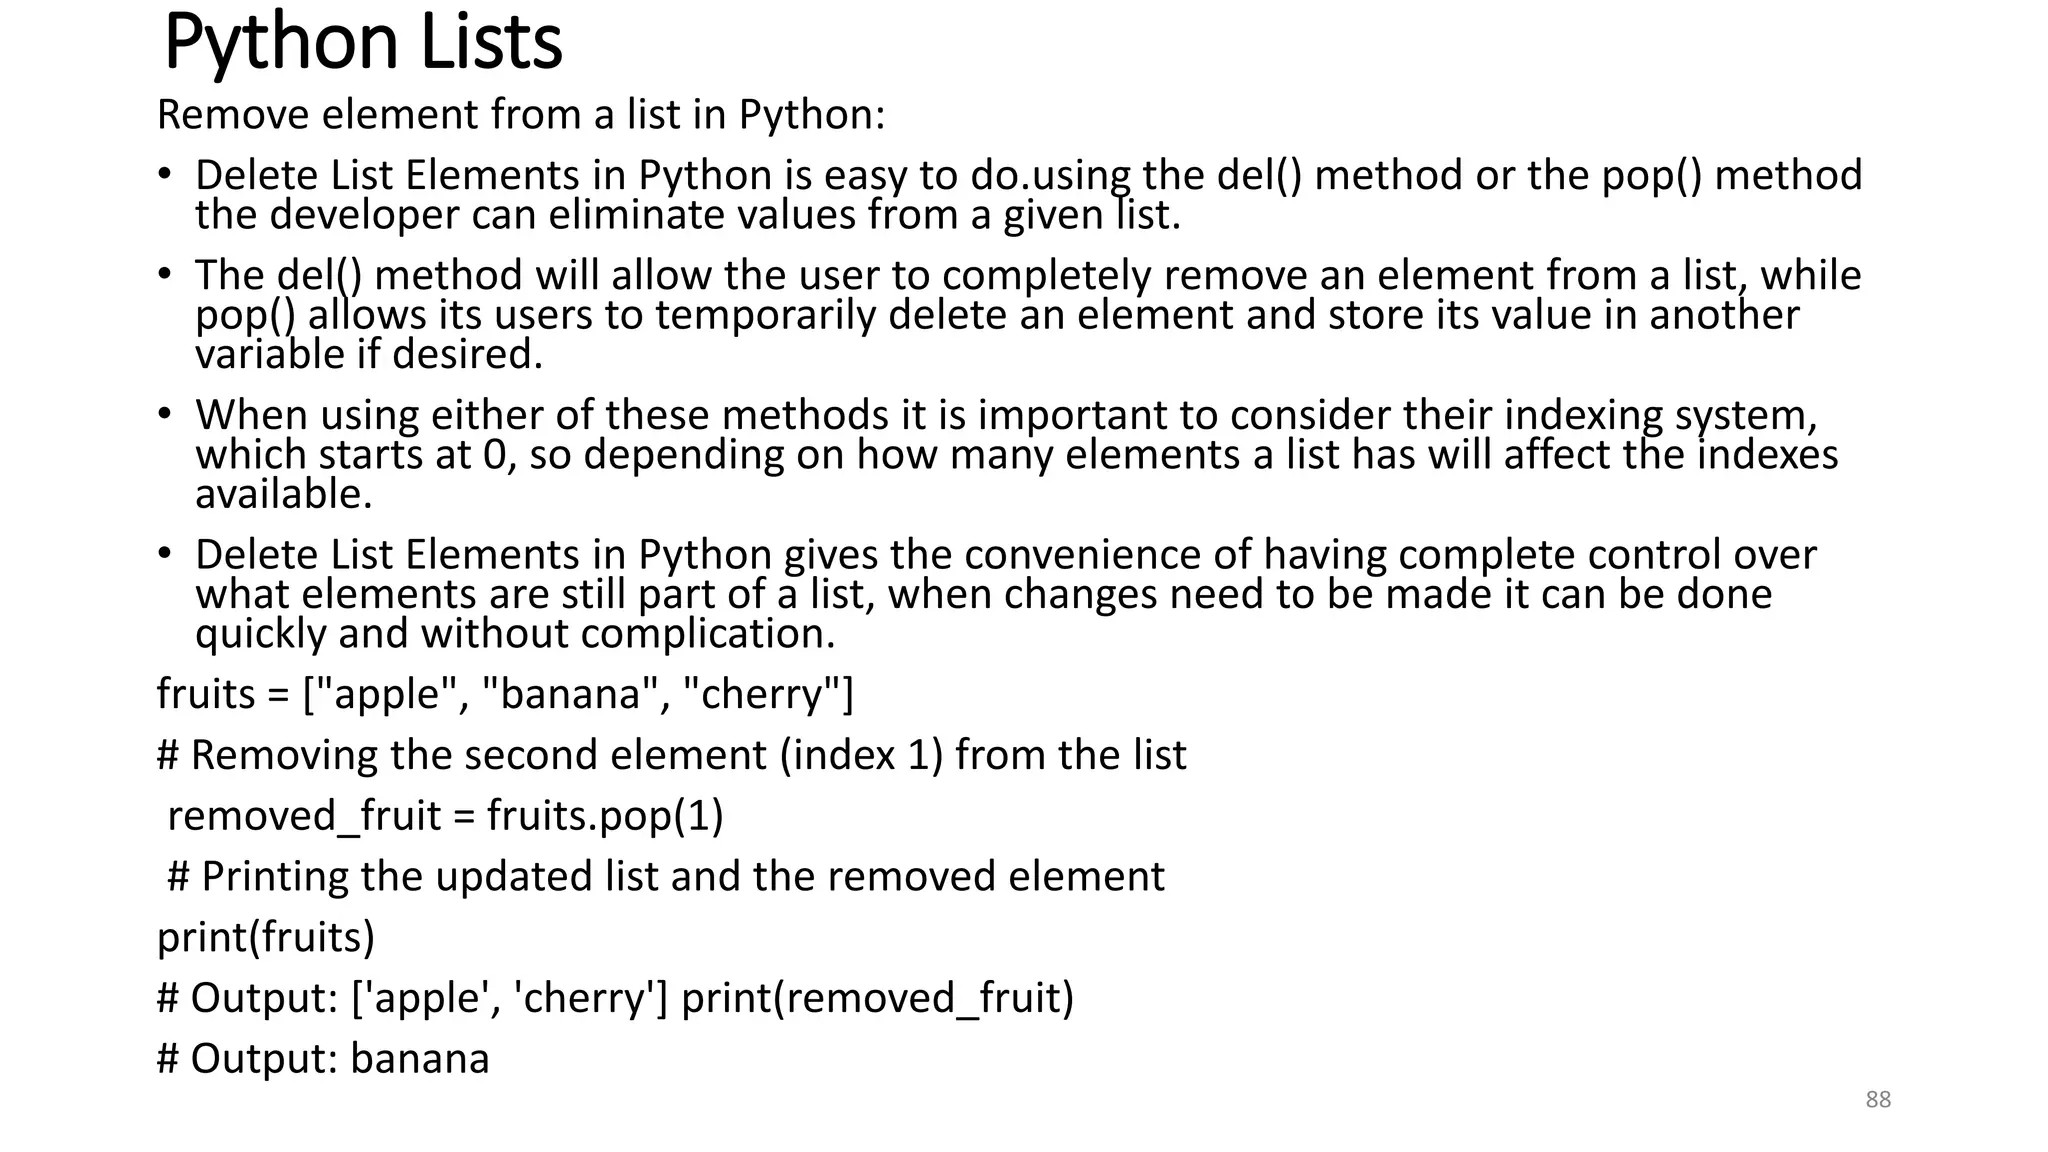Click the '# Output: banana' line
This screenshot has width=2048, height=1152.
pos(323,1059)
